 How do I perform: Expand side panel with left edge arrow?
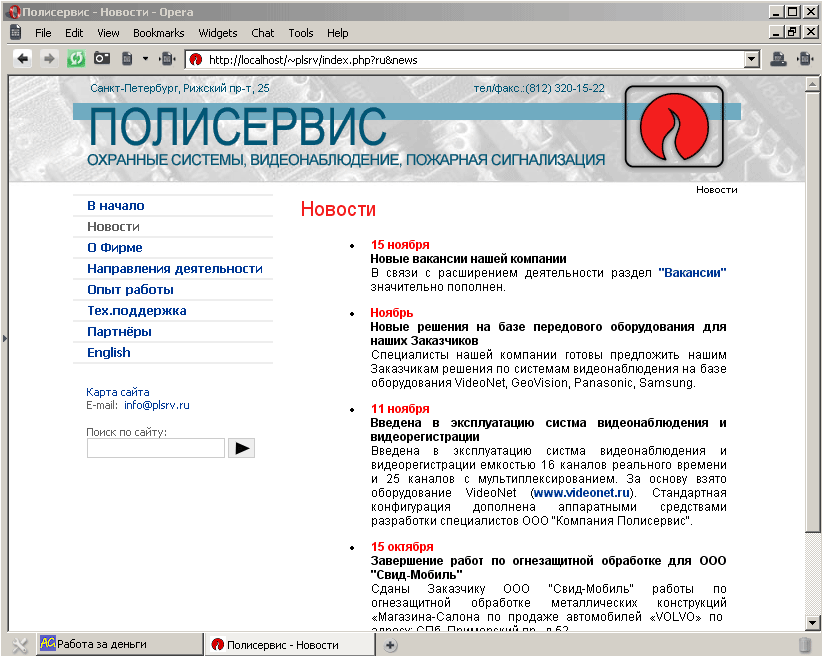(5, 338)
